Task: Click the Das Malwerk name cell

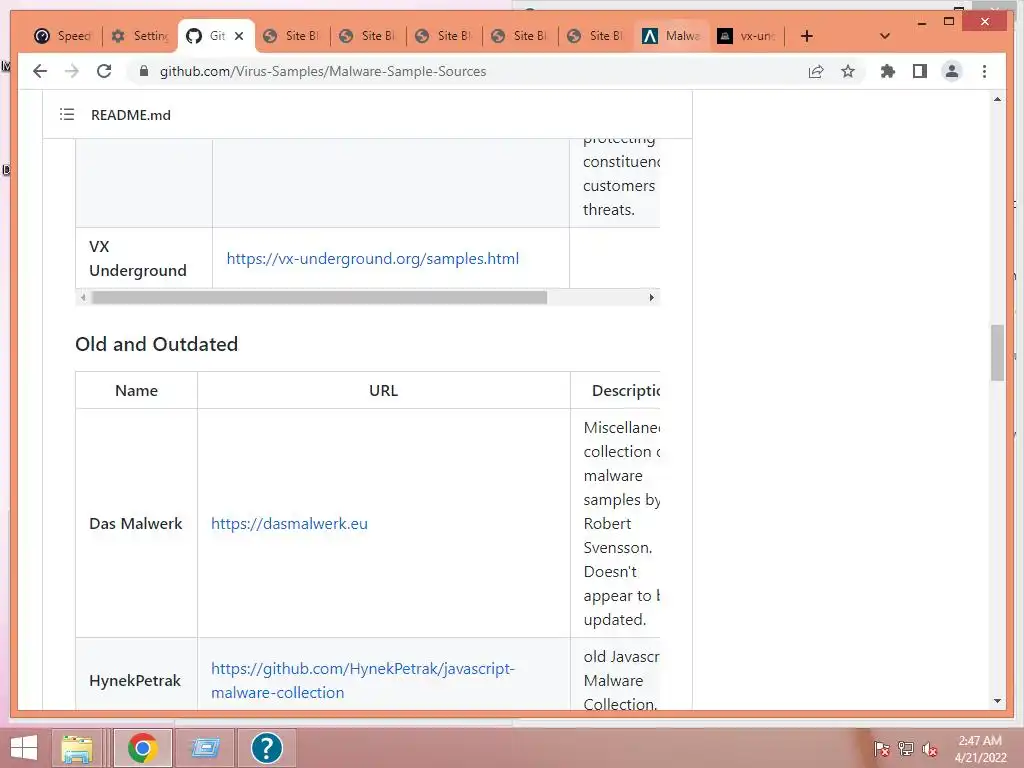Action: point(136,524)
